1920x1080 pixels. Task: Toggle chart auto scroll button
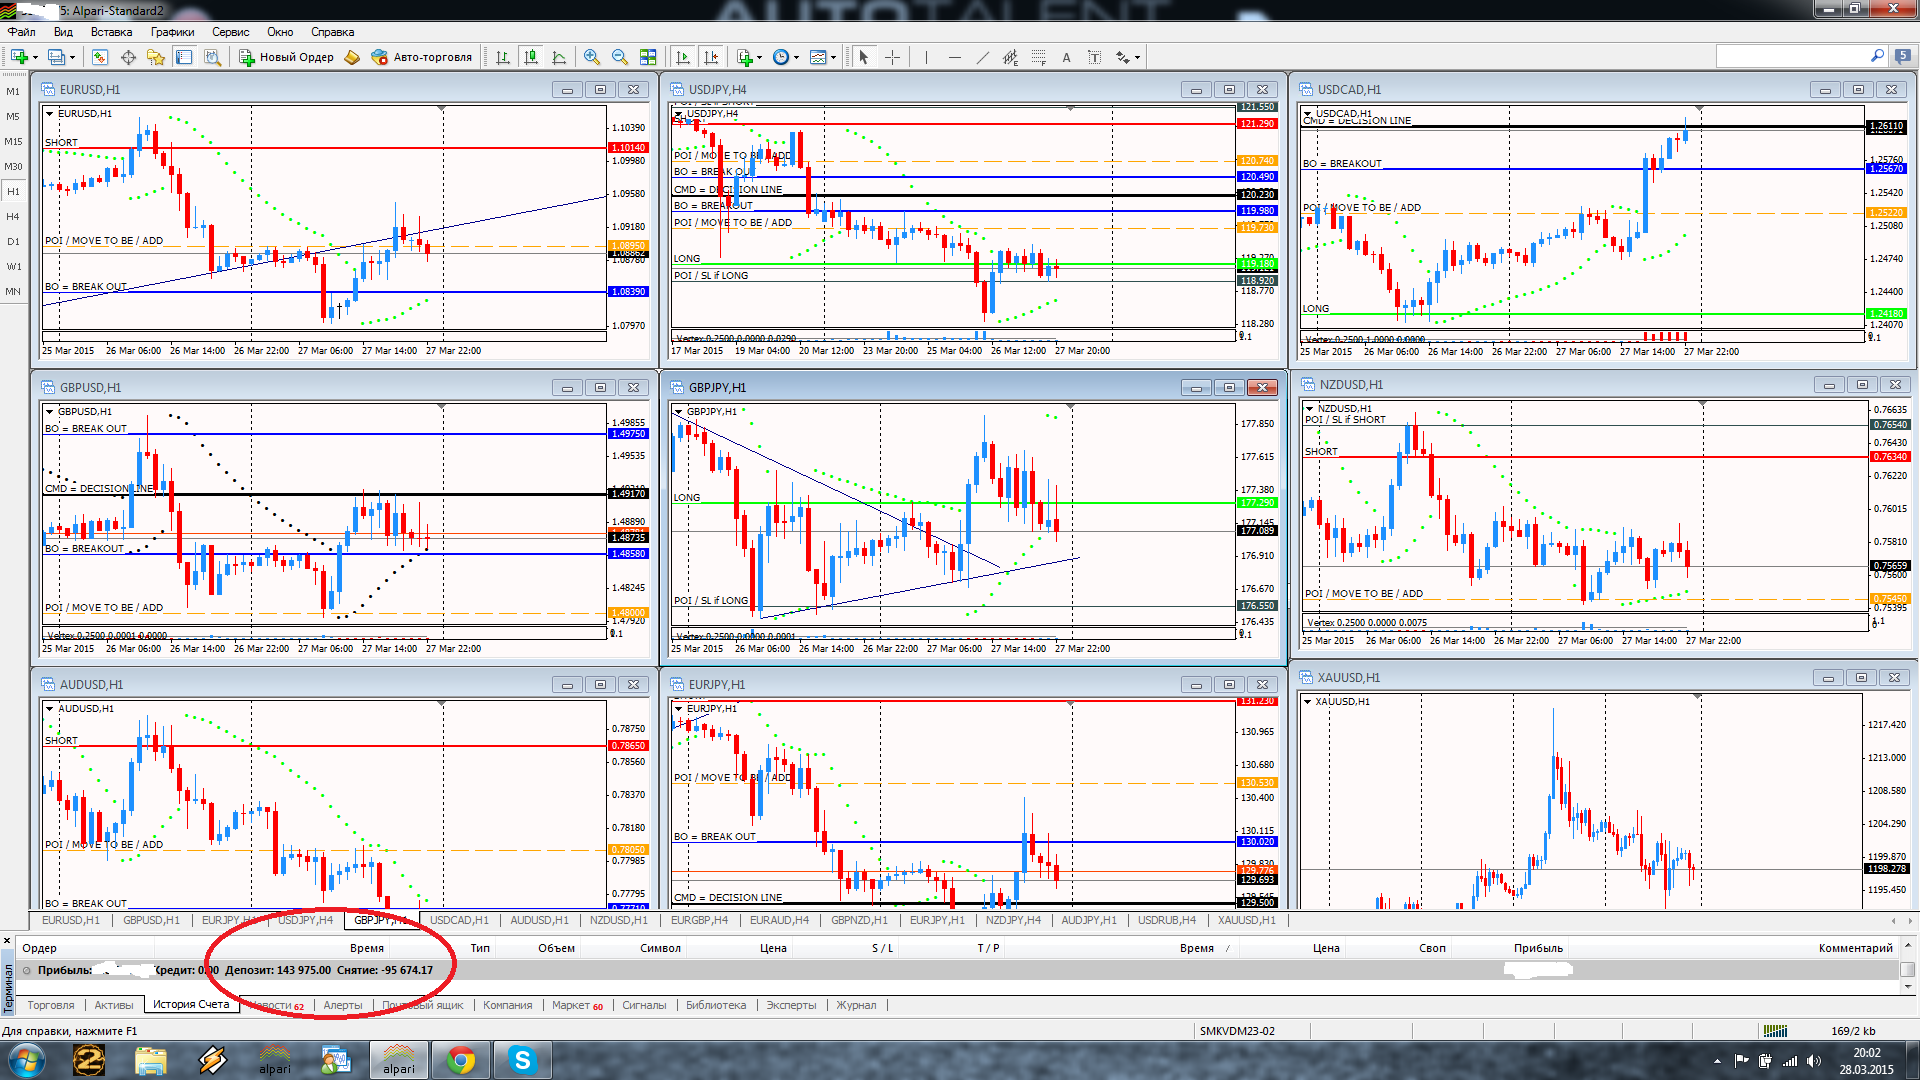(683, 57)
